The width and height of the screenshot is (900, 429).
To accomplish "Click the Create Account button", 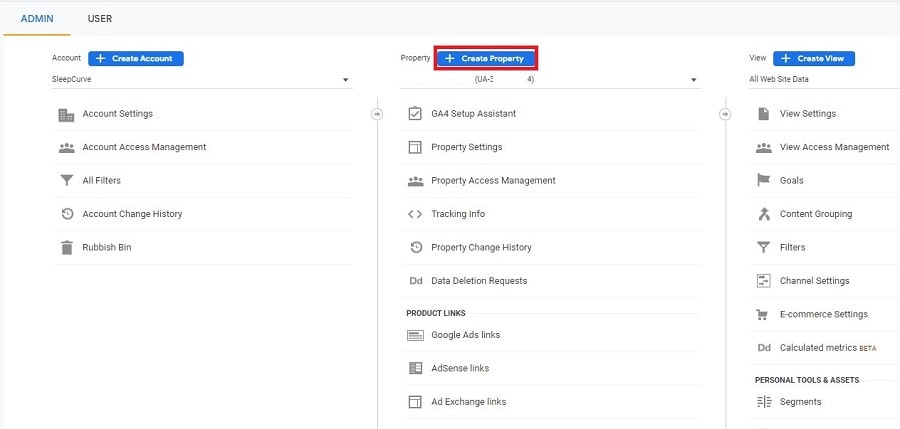I will click(136, 59).
